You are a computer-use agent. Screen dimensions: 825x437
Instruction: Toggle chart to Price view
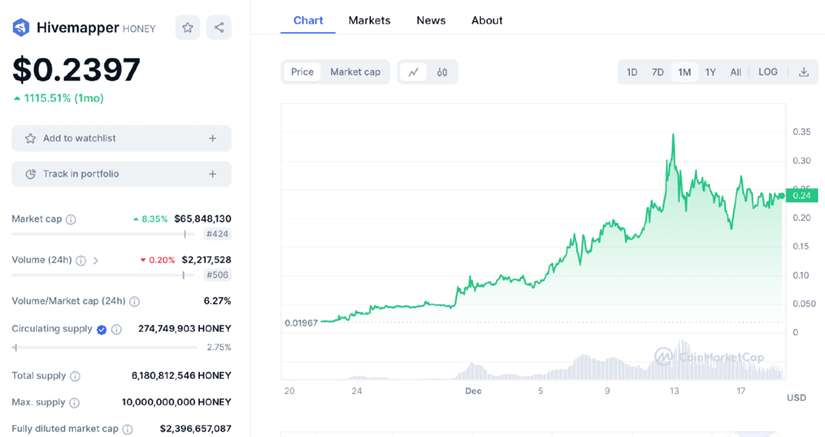pyautogui.click(x=302, y=72)
